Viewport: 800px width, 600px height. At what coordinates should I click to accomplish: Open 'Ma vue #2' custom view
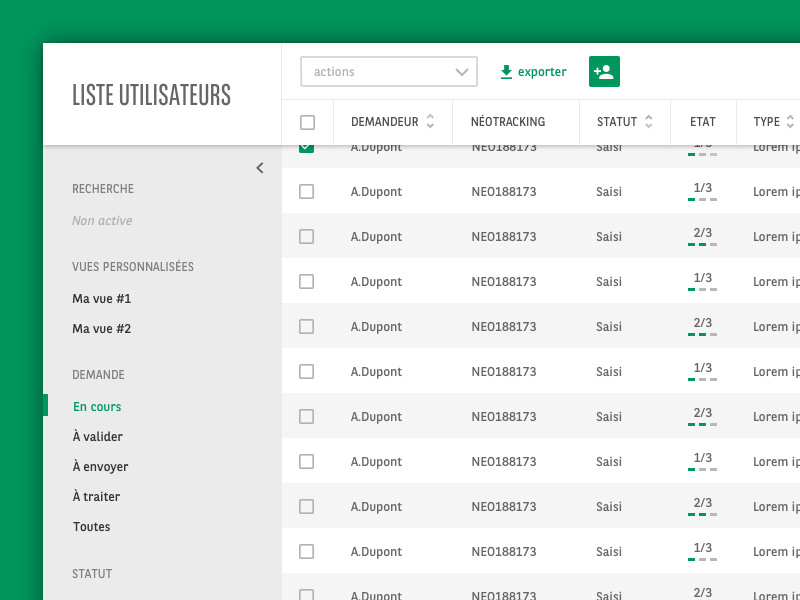[x=102, y=329]
